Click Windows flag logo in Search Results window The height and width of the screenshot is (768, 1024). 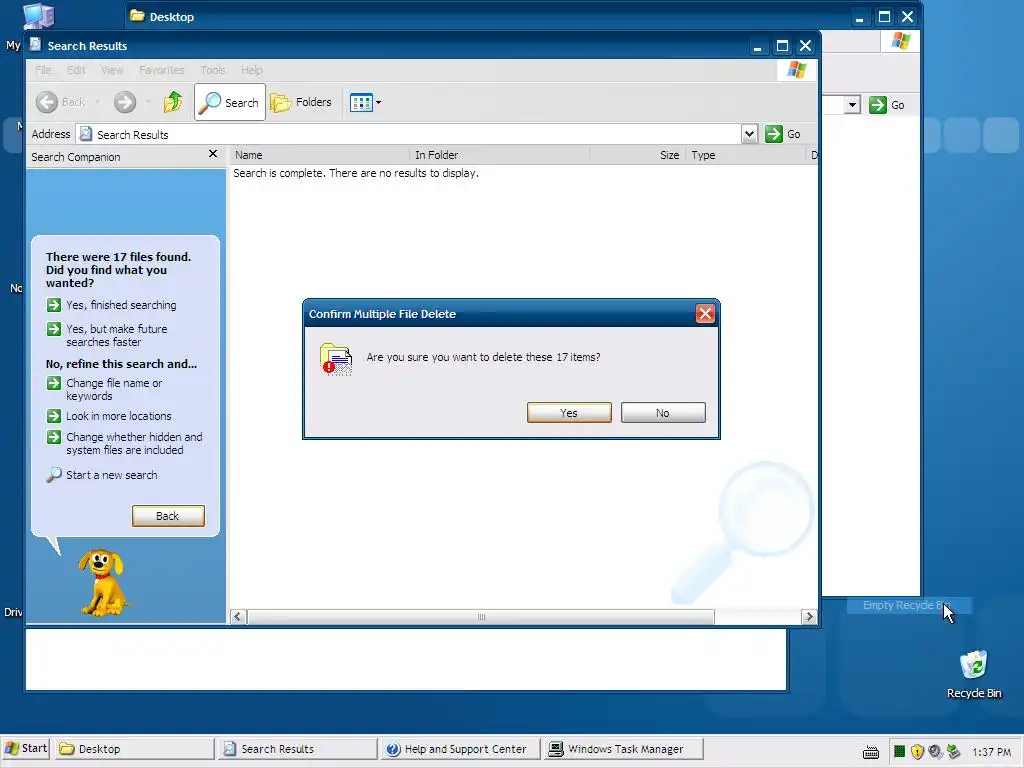pyautogui.click(x=796, y=69)
